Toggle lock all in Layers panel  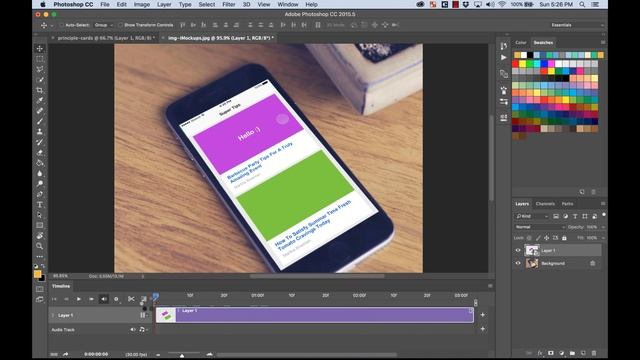[564, 238]
